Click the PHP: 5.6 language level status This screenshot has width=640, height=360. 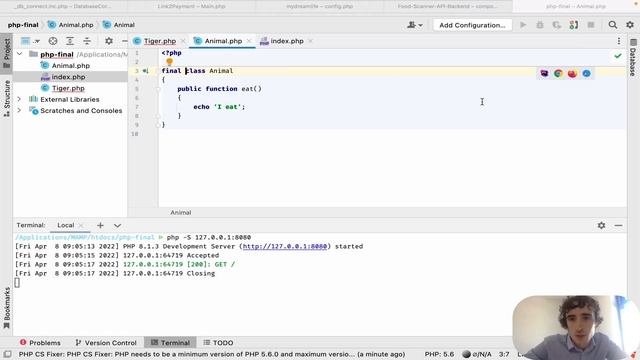(439, 354)
